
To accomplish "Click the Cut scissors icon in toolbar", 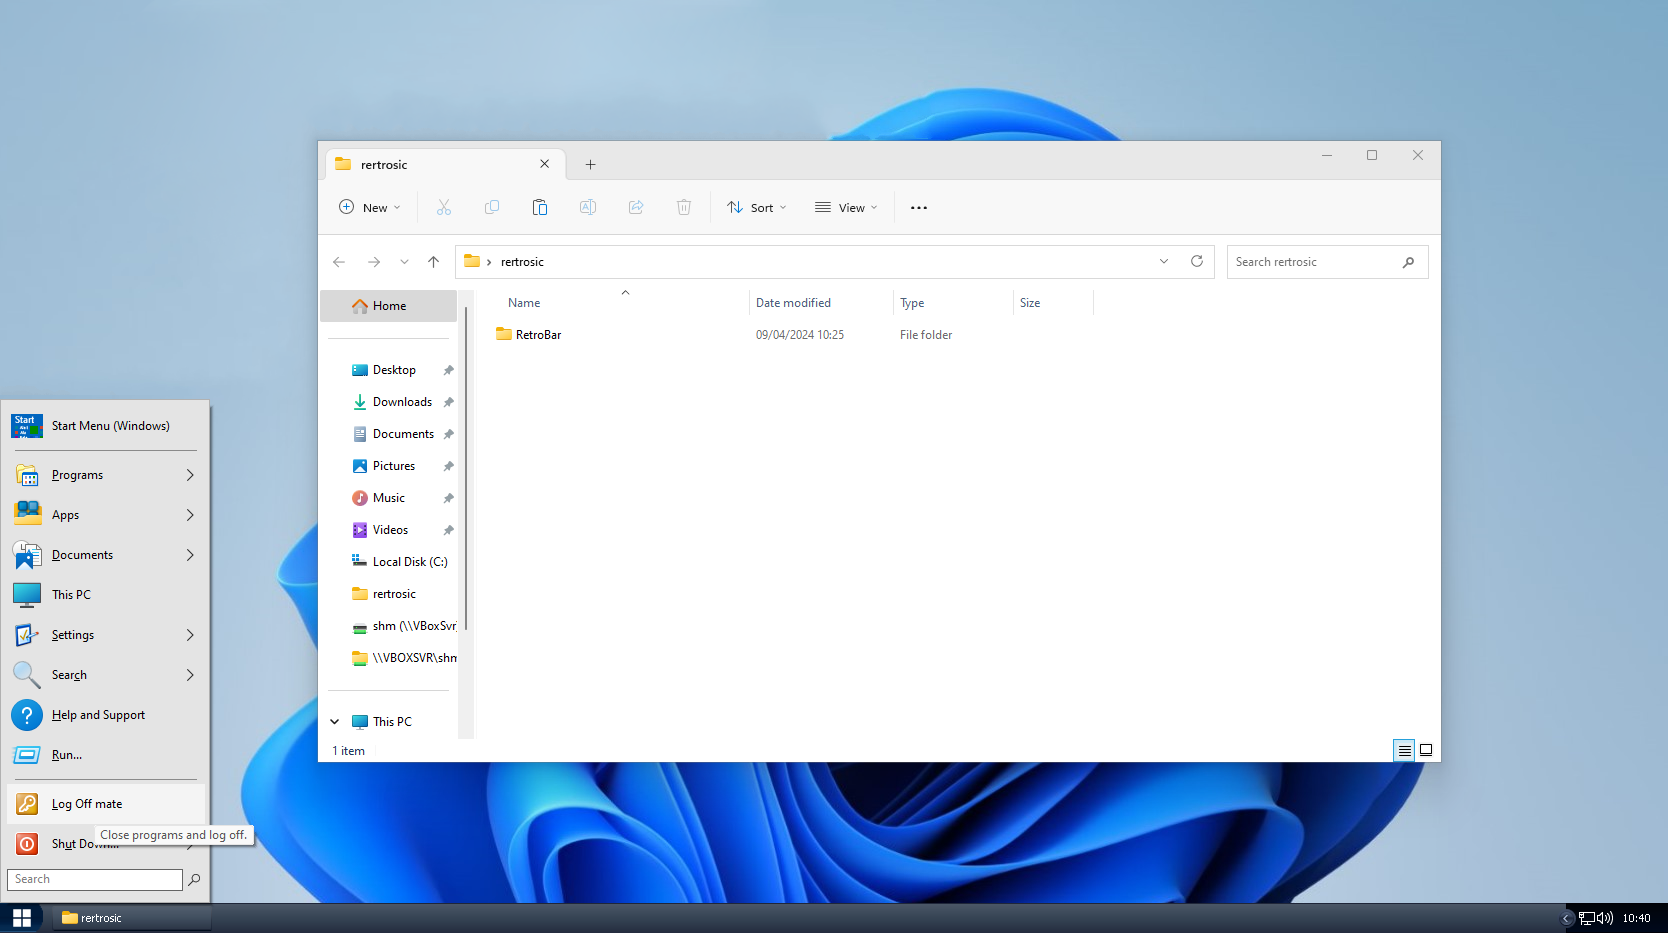I will (444, 207).
